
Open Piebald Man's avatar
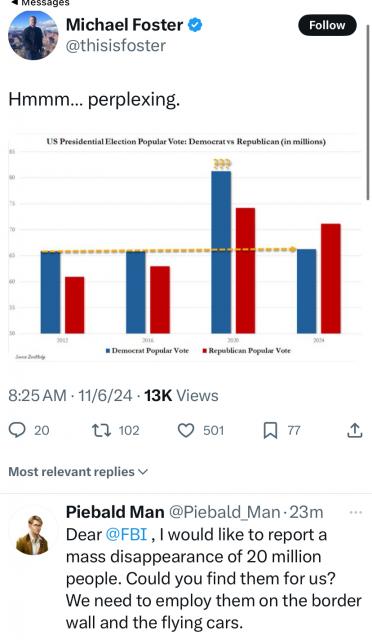(x=33, y=535)
